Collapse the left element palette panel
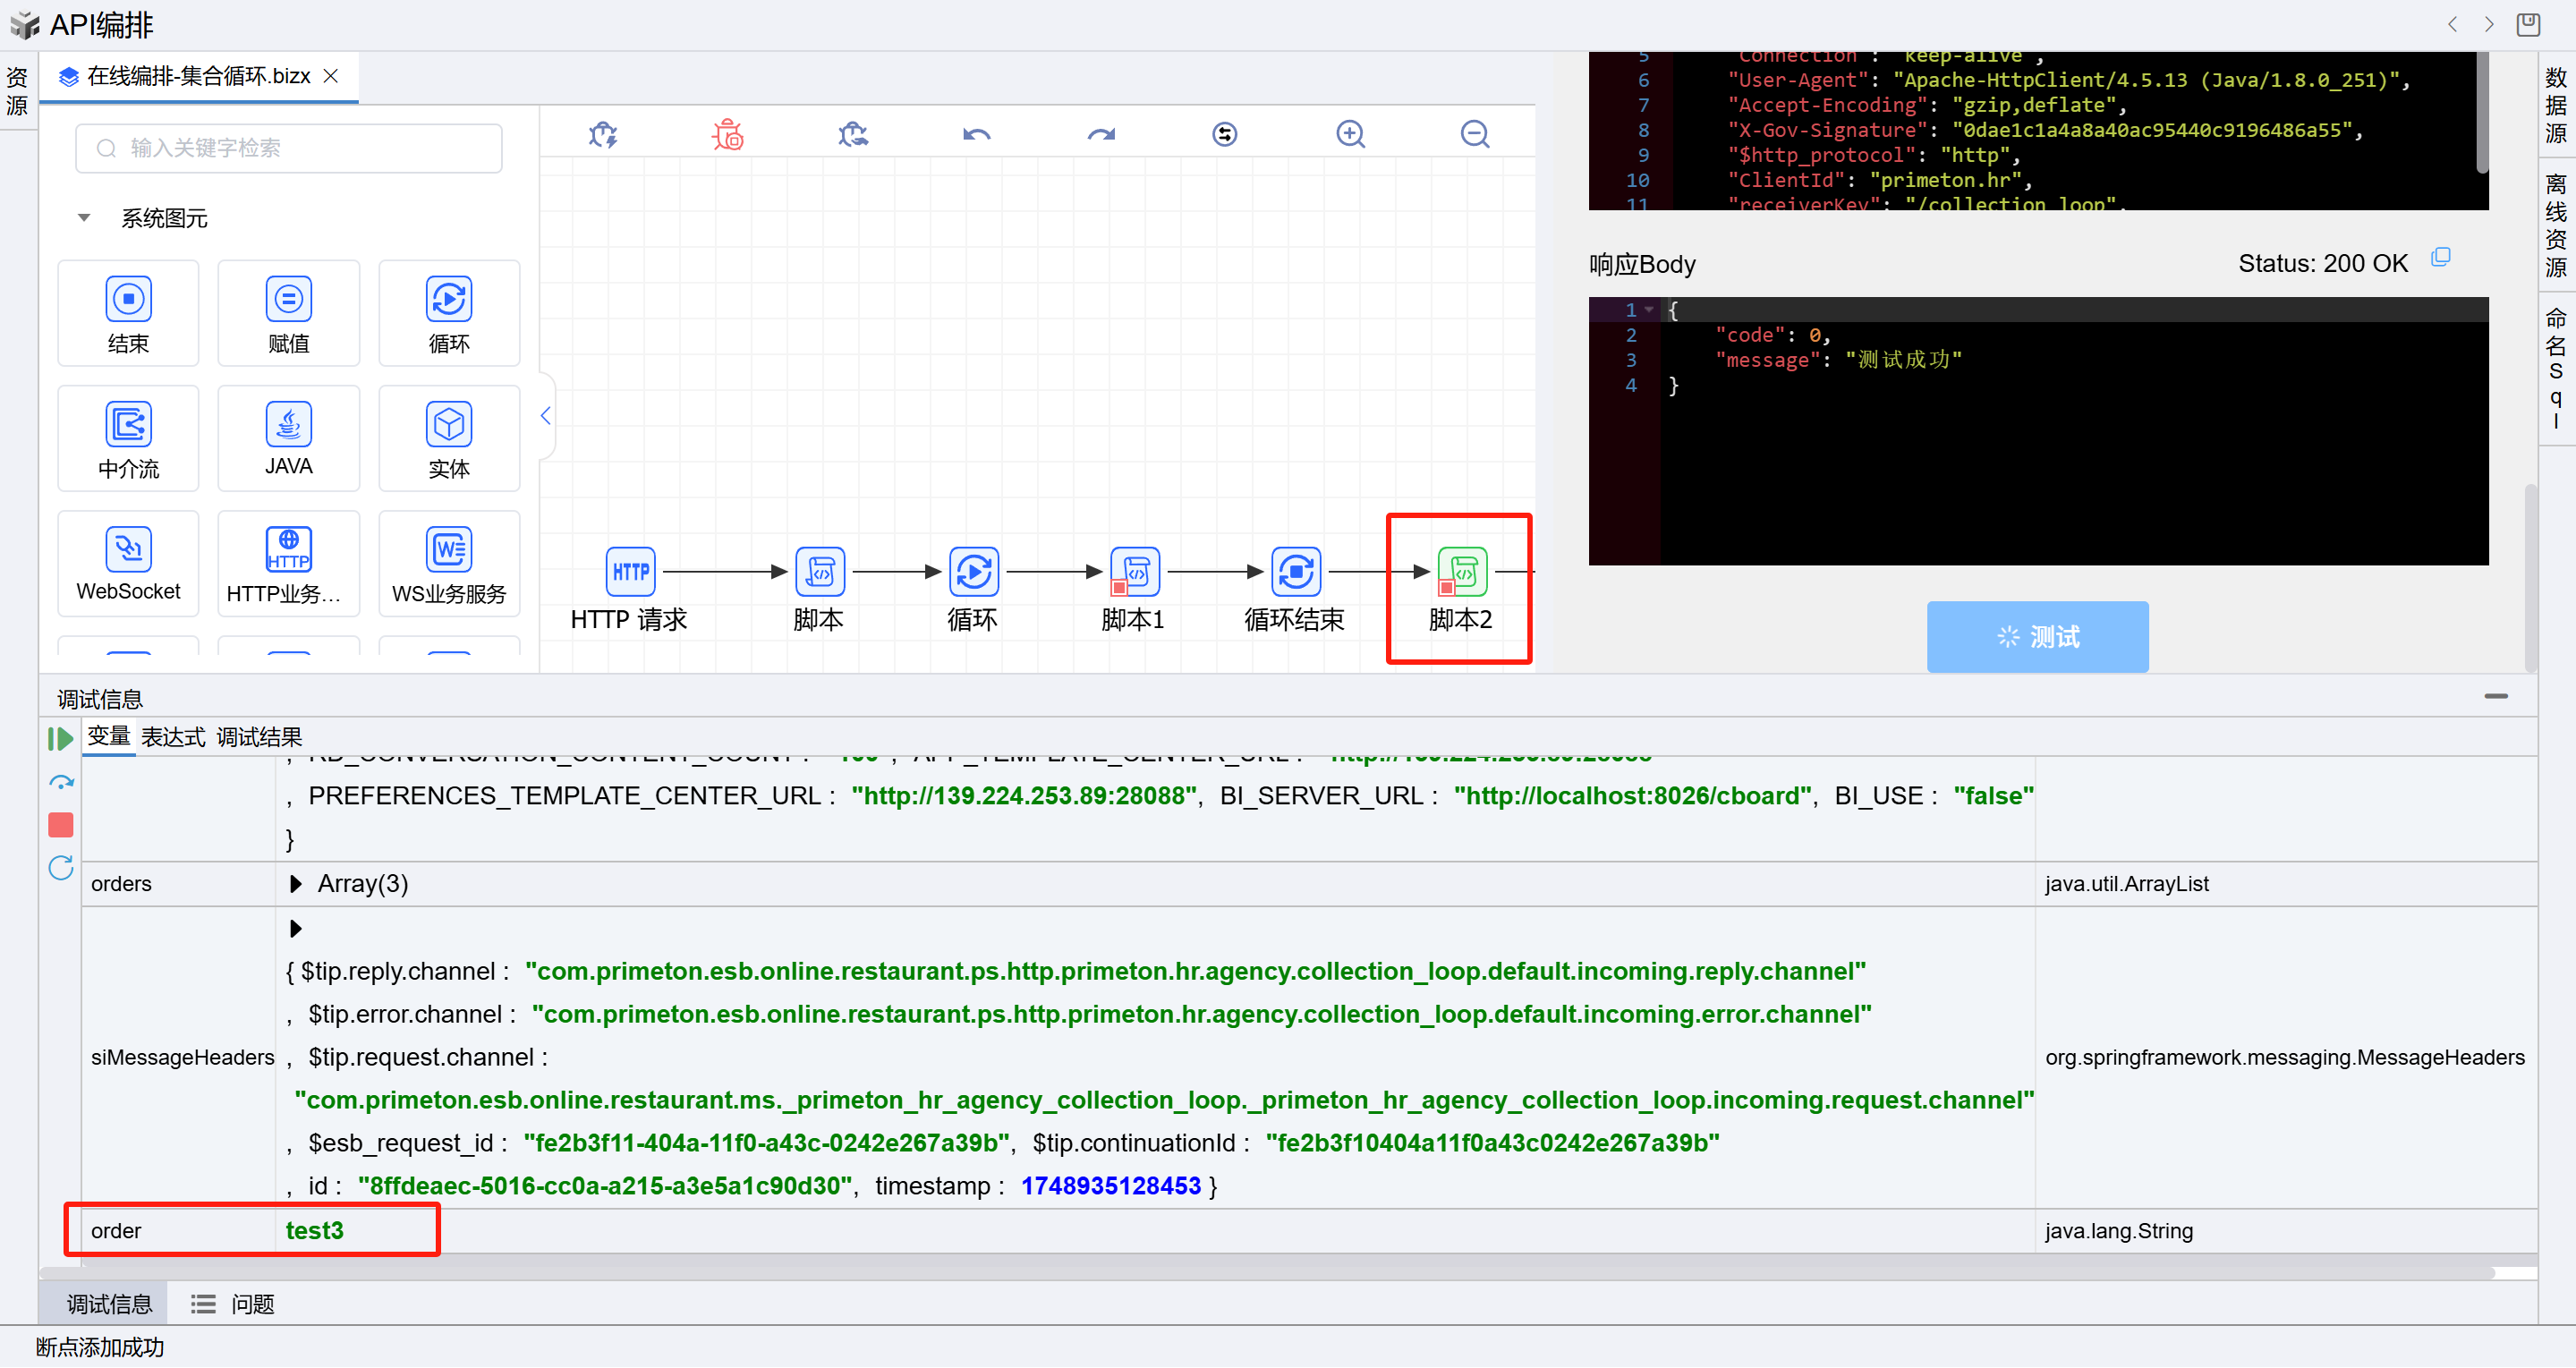 [546, 416]
